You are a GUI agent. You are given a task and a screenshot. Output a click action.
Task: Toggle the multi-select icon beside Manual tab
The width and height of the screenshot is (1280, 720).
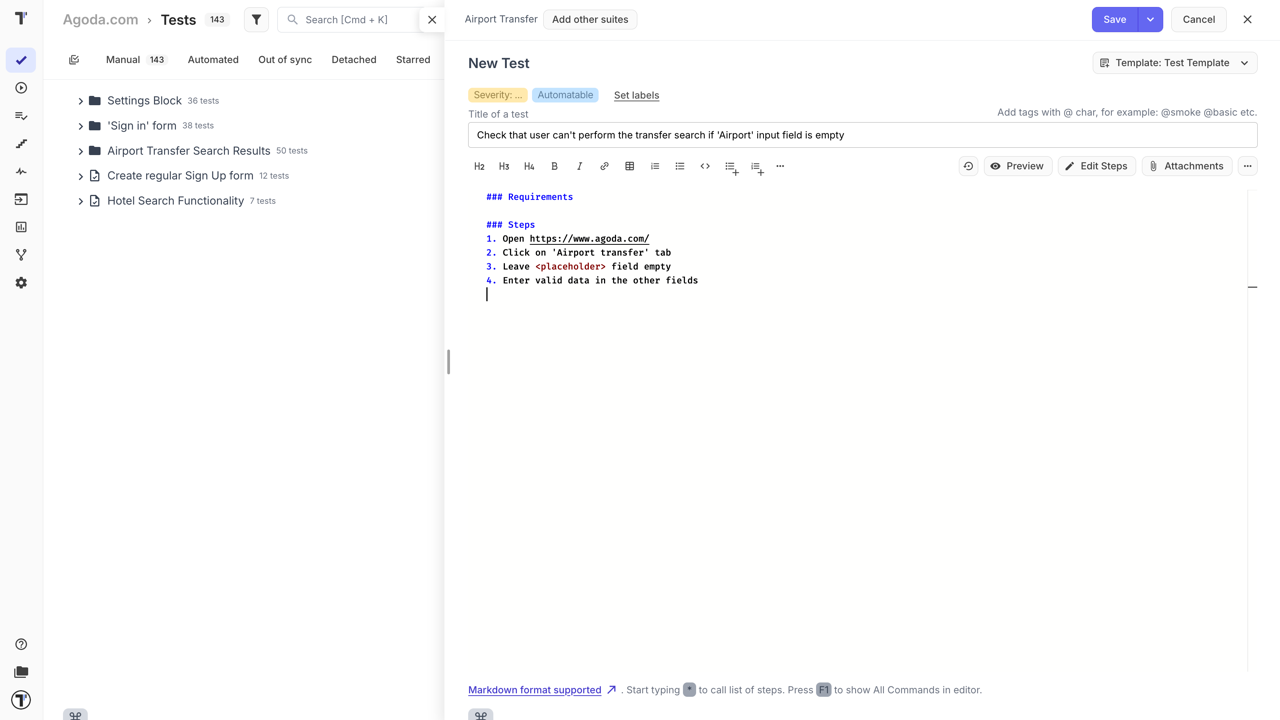click(x=74, y=60)
